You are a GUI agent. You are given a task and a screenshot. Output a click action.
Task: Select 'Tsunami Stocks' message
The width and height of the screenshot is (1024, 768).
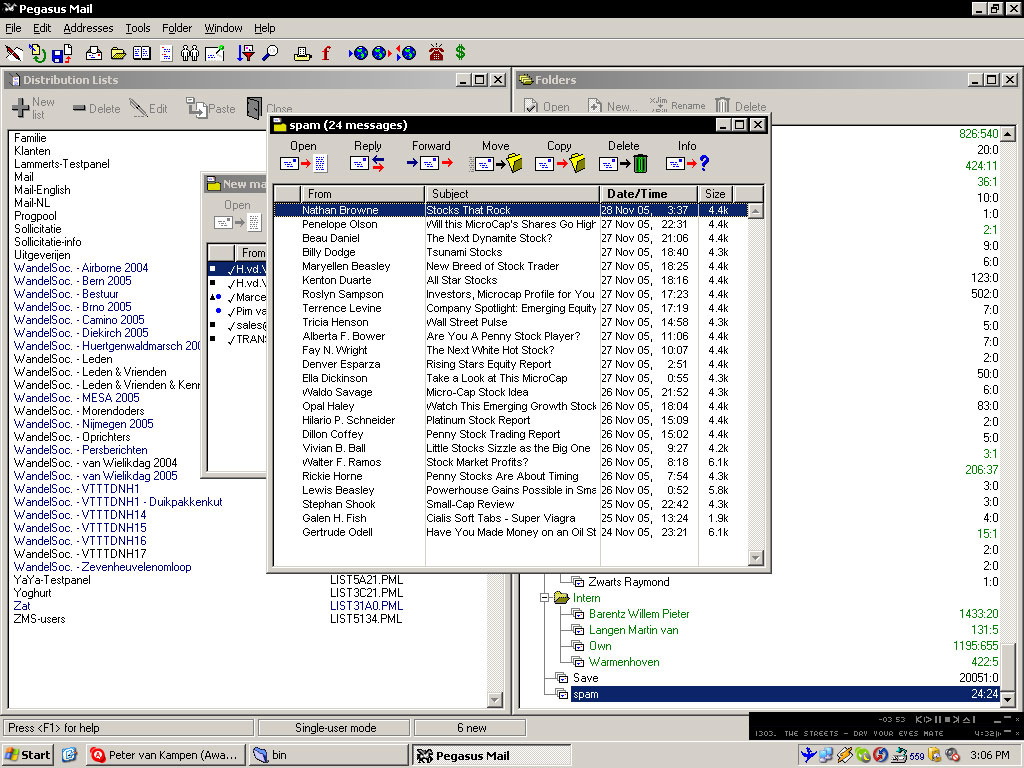point(511,252)
